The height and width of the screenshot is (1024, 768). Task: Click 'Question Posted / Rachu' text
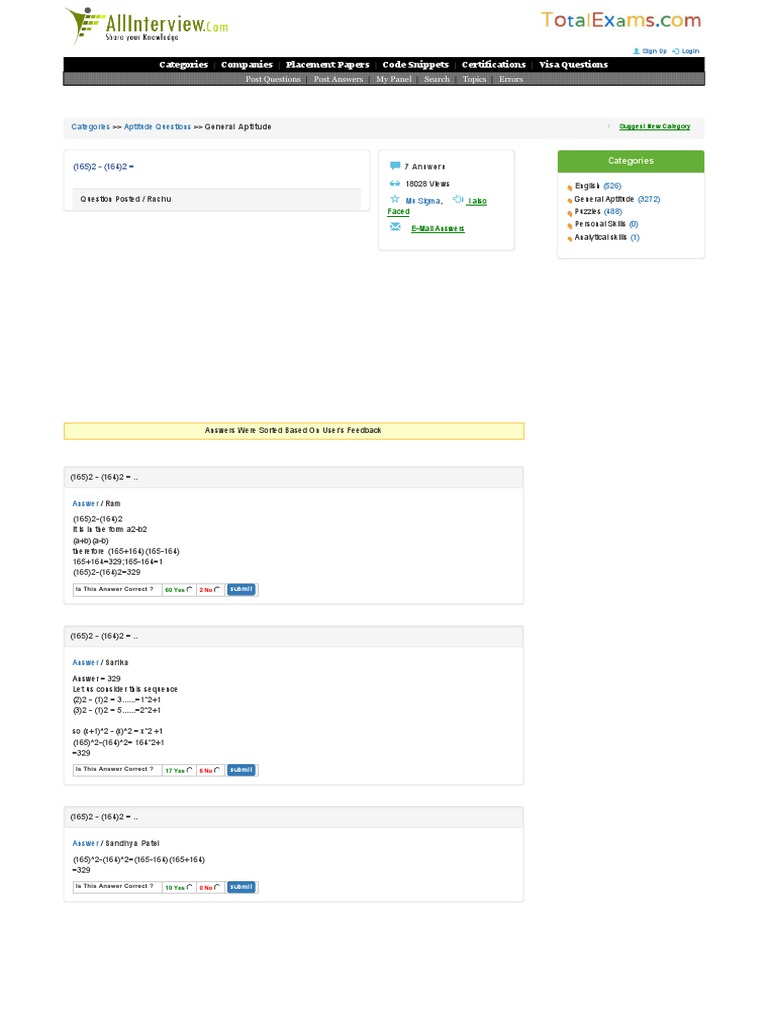click(126, 199)
